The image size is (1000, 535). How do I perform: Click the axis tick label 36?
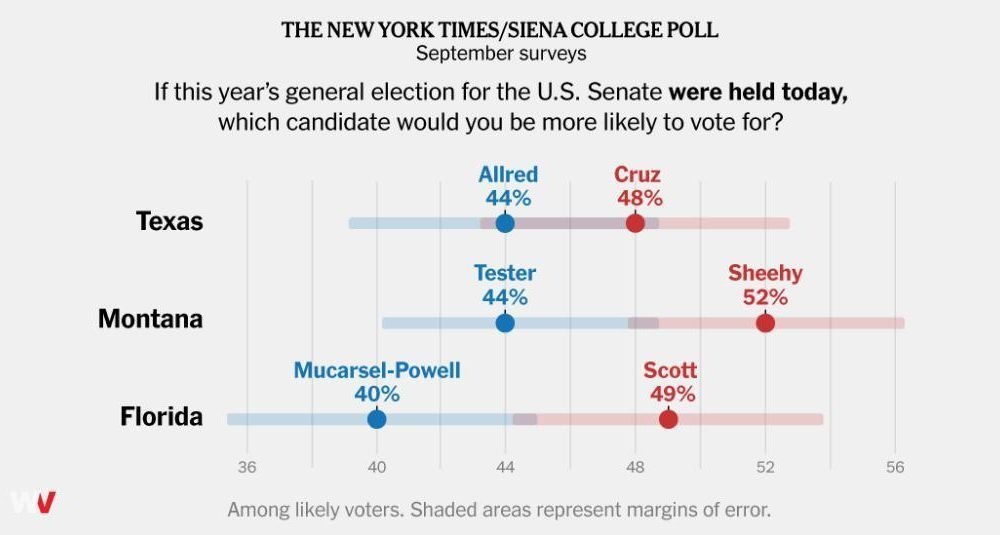tap(247, 467)
